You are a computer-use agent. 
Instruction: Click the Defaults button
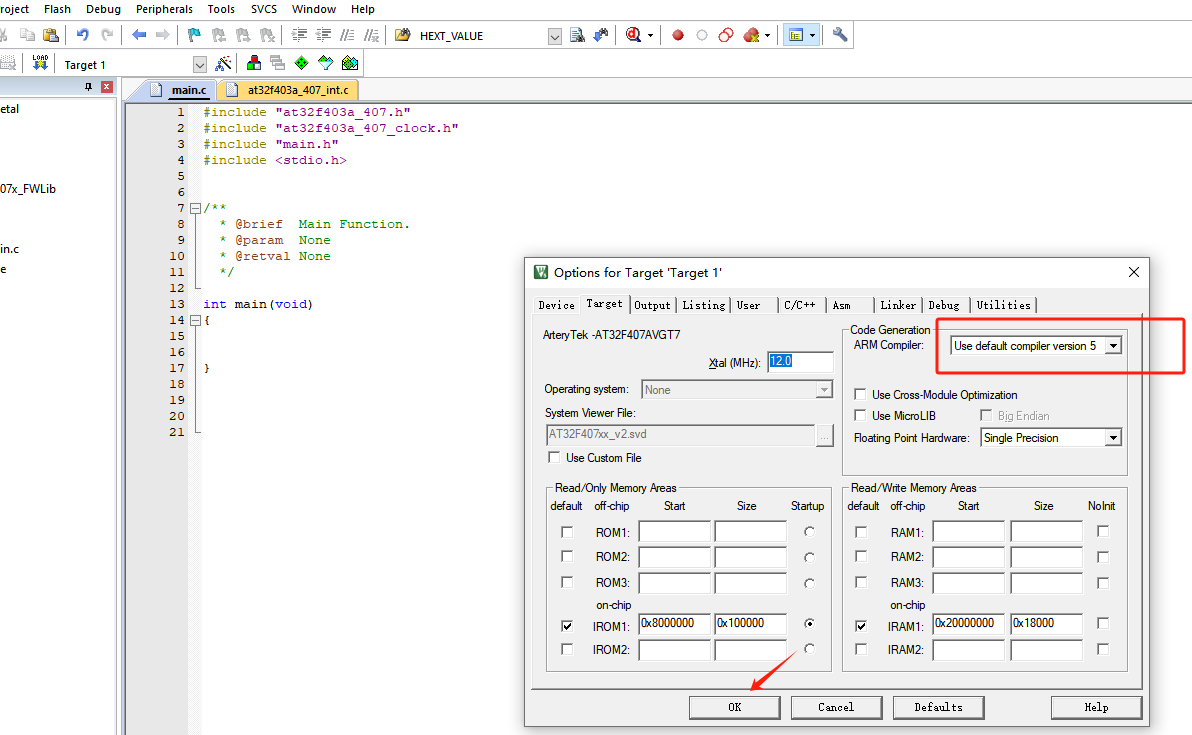click(938, 707)
